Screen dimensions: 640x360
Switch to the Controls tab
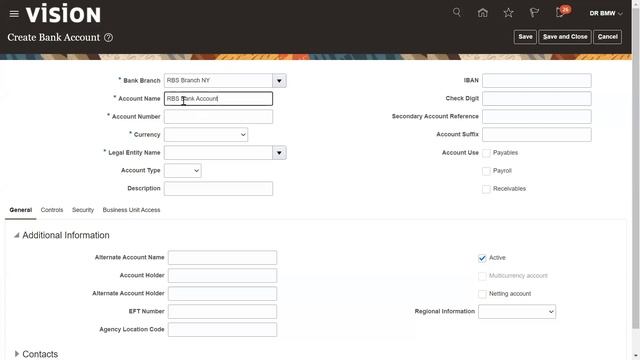pos(52,210)
